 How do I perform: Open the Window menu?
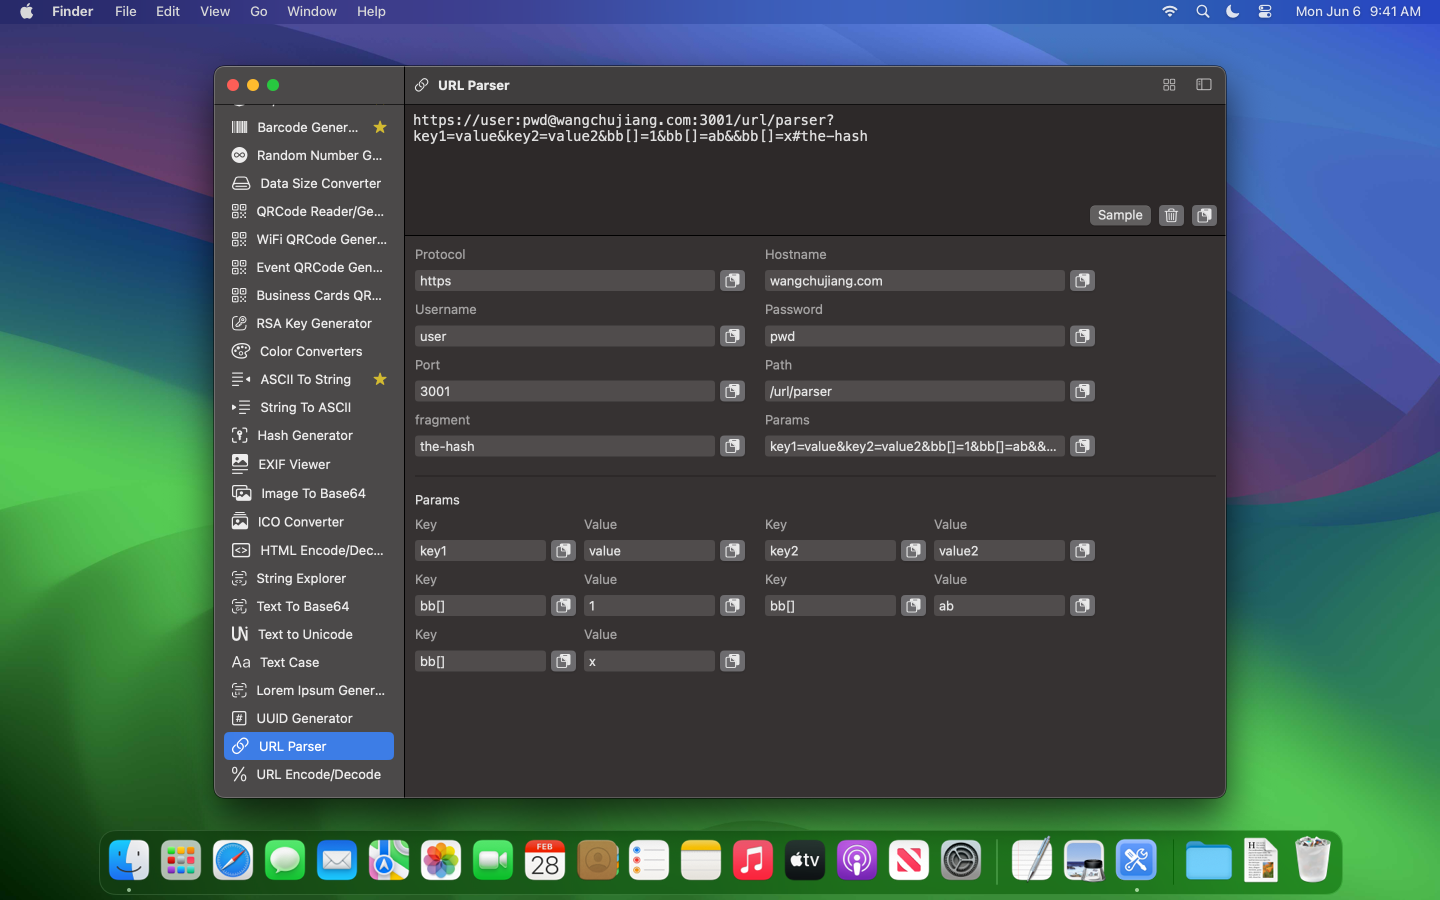tap(312, 11)
